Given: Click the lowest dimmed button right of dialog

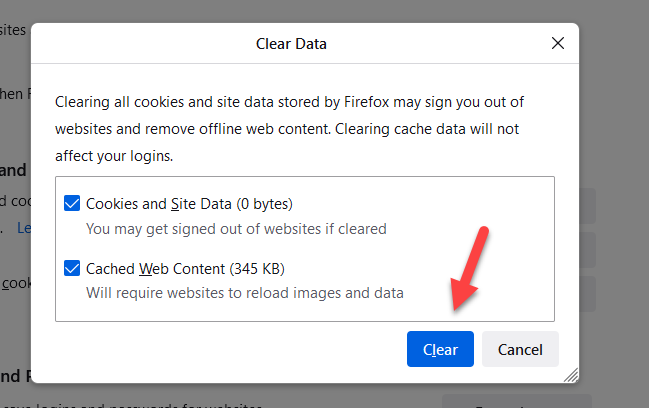Looking at the screenshot, I should (x=588, y=294).
